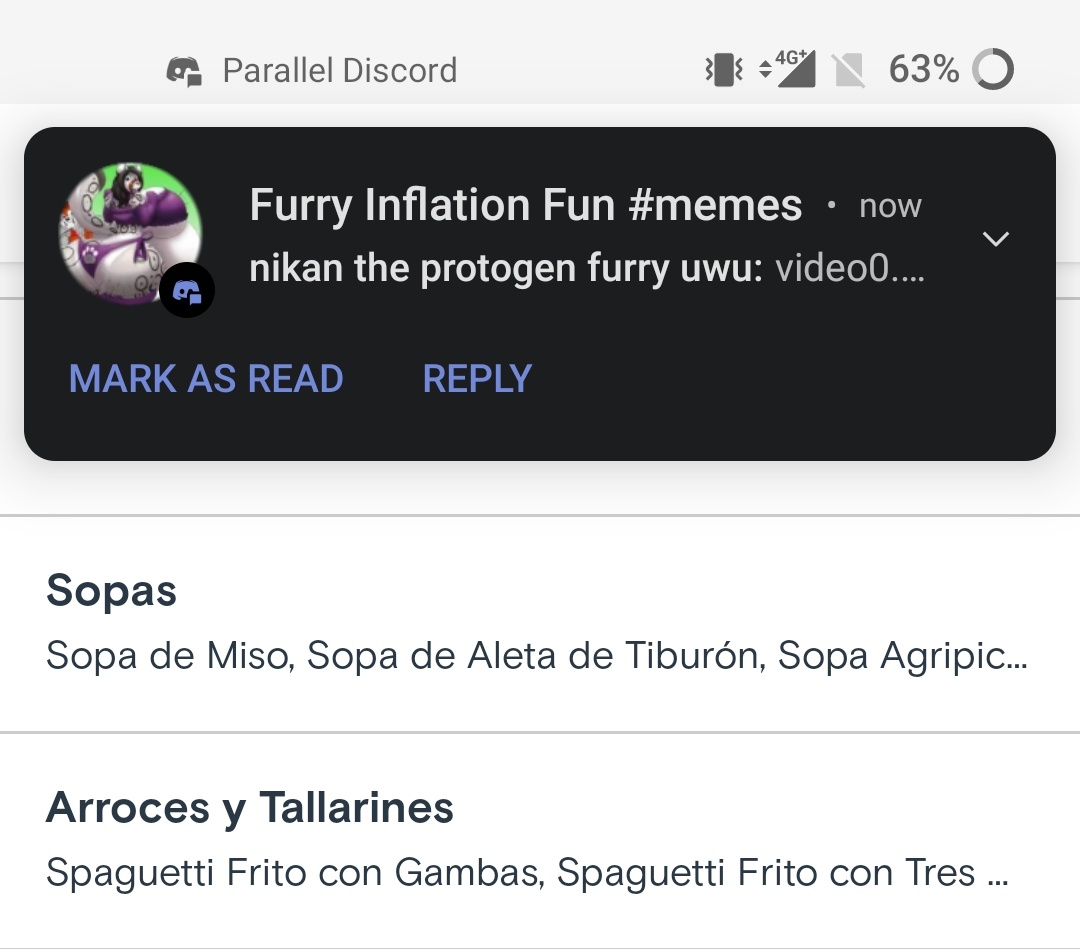Tap the small Discord badge on the avatar
This screenshot has width=1080, height=949.
(x=187, y=290)
